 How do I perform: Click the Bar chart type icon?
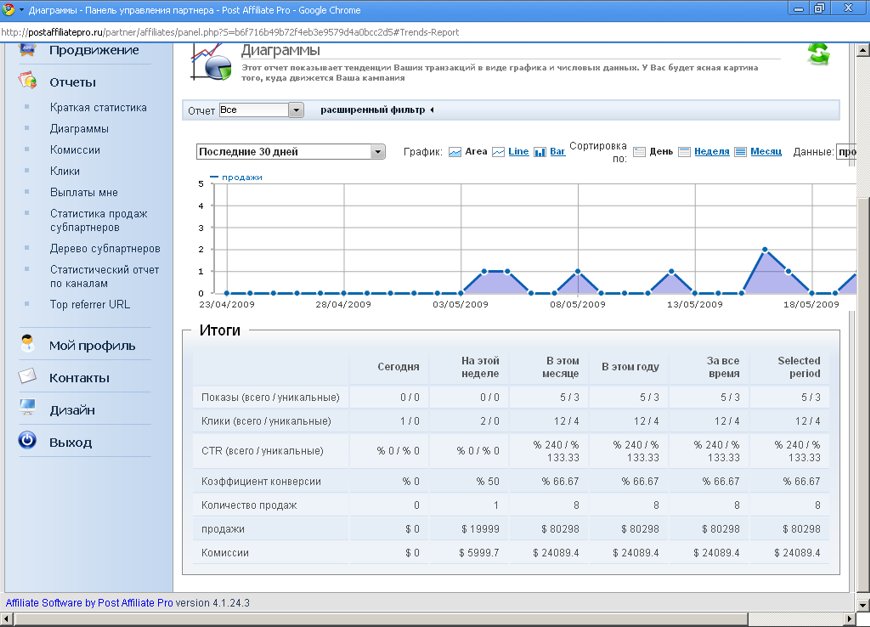(x=541, y=152)
